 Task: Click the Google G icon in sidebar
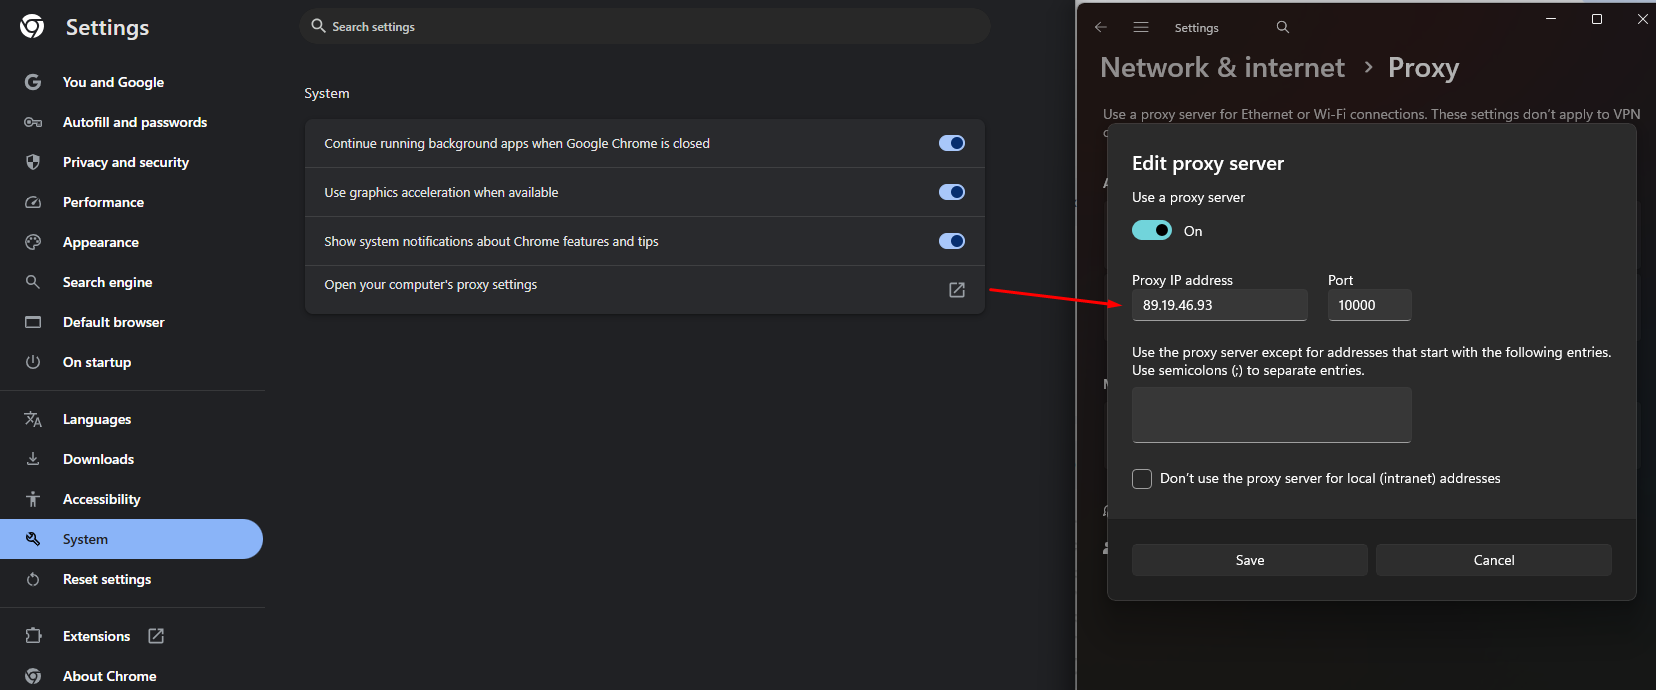point(33,82)
